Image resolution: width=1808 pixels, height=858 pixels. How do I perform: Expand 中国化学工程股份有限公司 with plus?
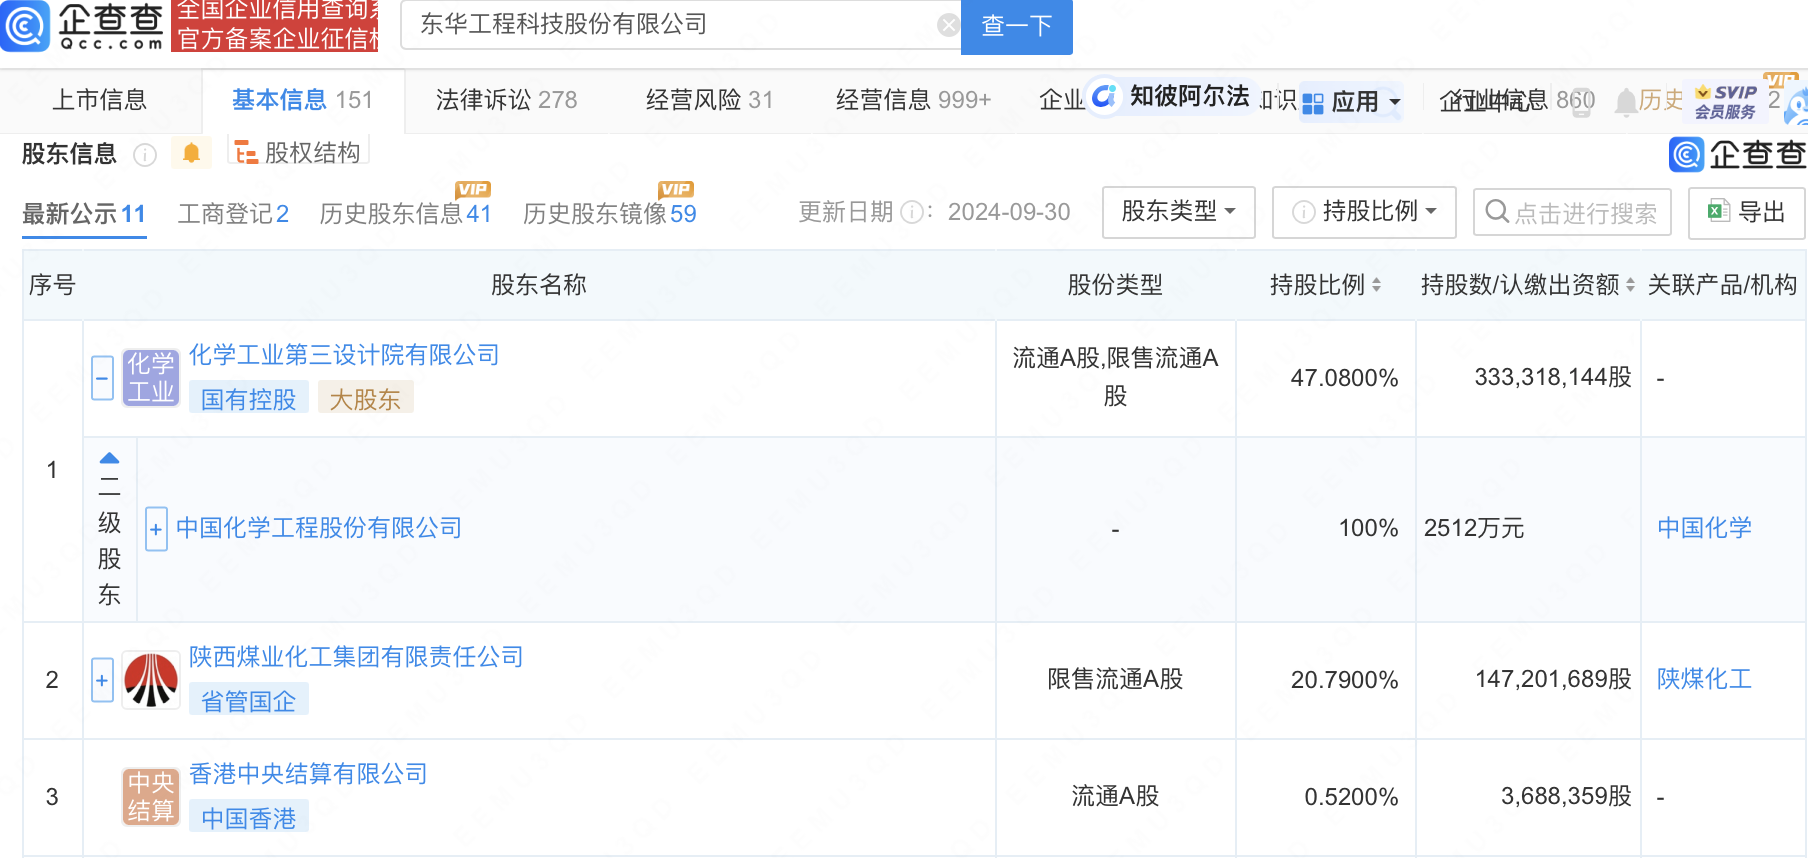pos(156,529)
